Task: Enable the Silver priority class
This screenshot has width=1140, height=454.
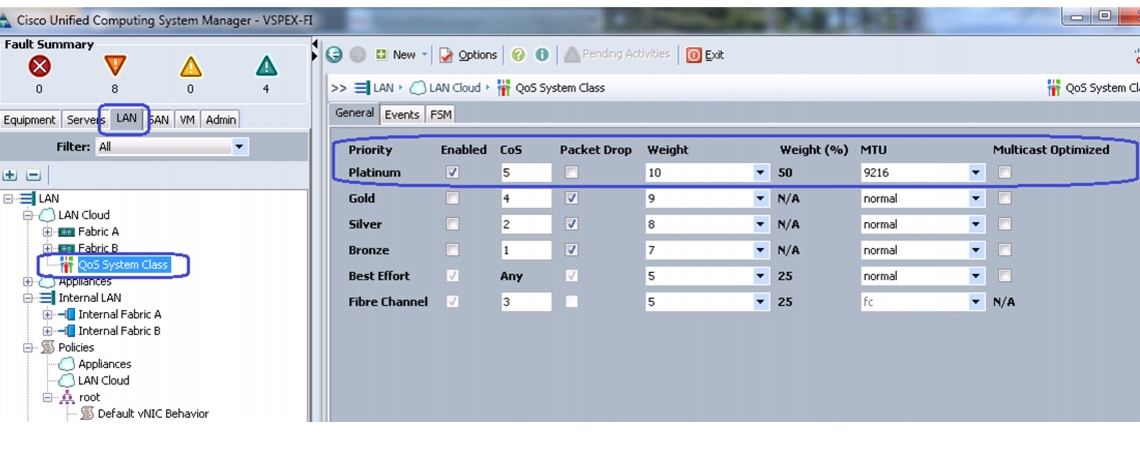Action: point(453,224)
